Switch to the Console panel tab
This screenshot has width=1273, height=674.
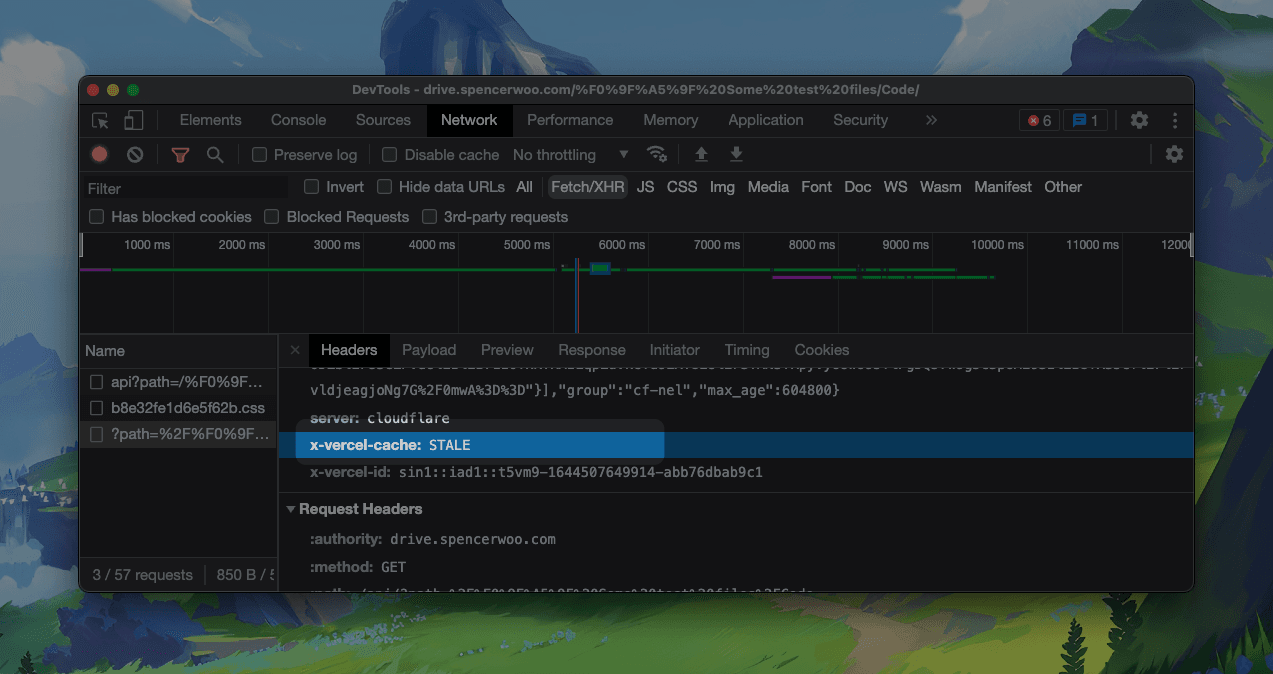pos(298,120)
